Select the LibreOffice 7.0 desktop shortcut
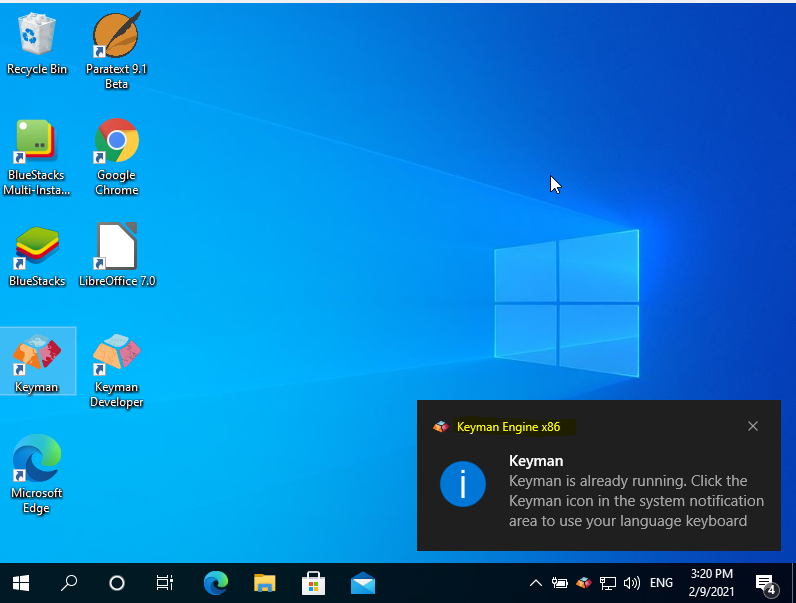Screen dimensions: 796x603 [117, 255]
